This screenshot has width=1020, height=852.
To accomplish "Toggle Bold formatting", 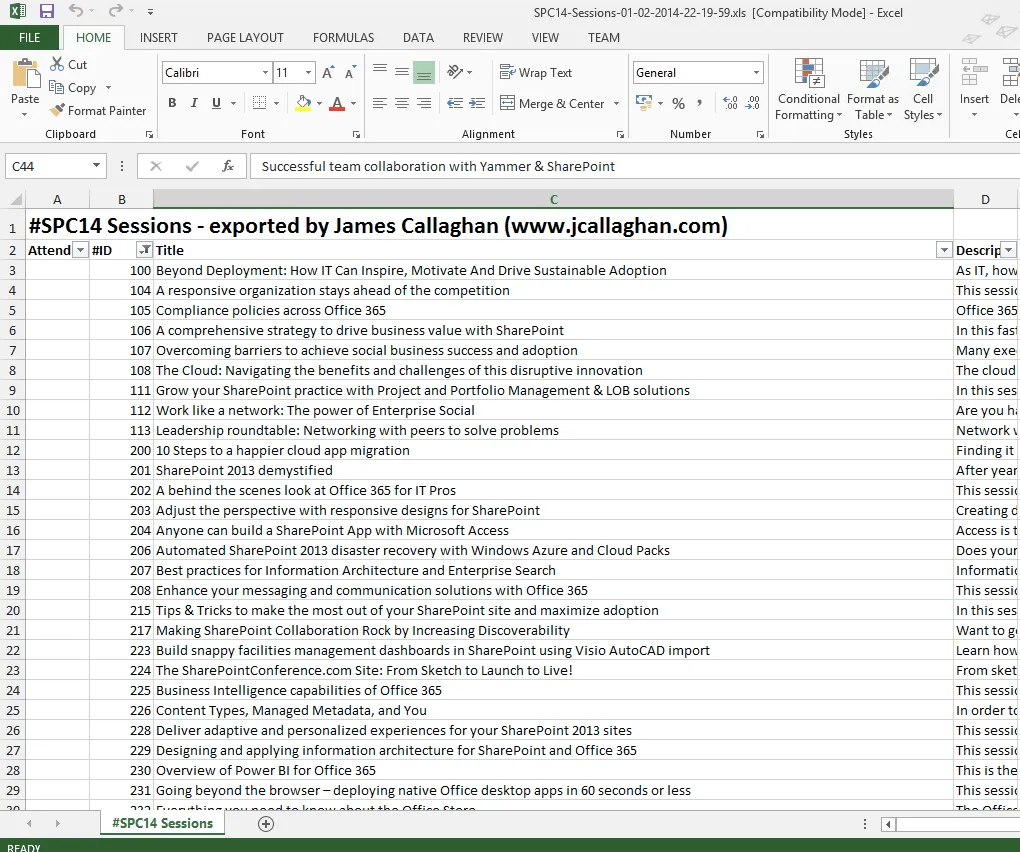I will point(172,103).
